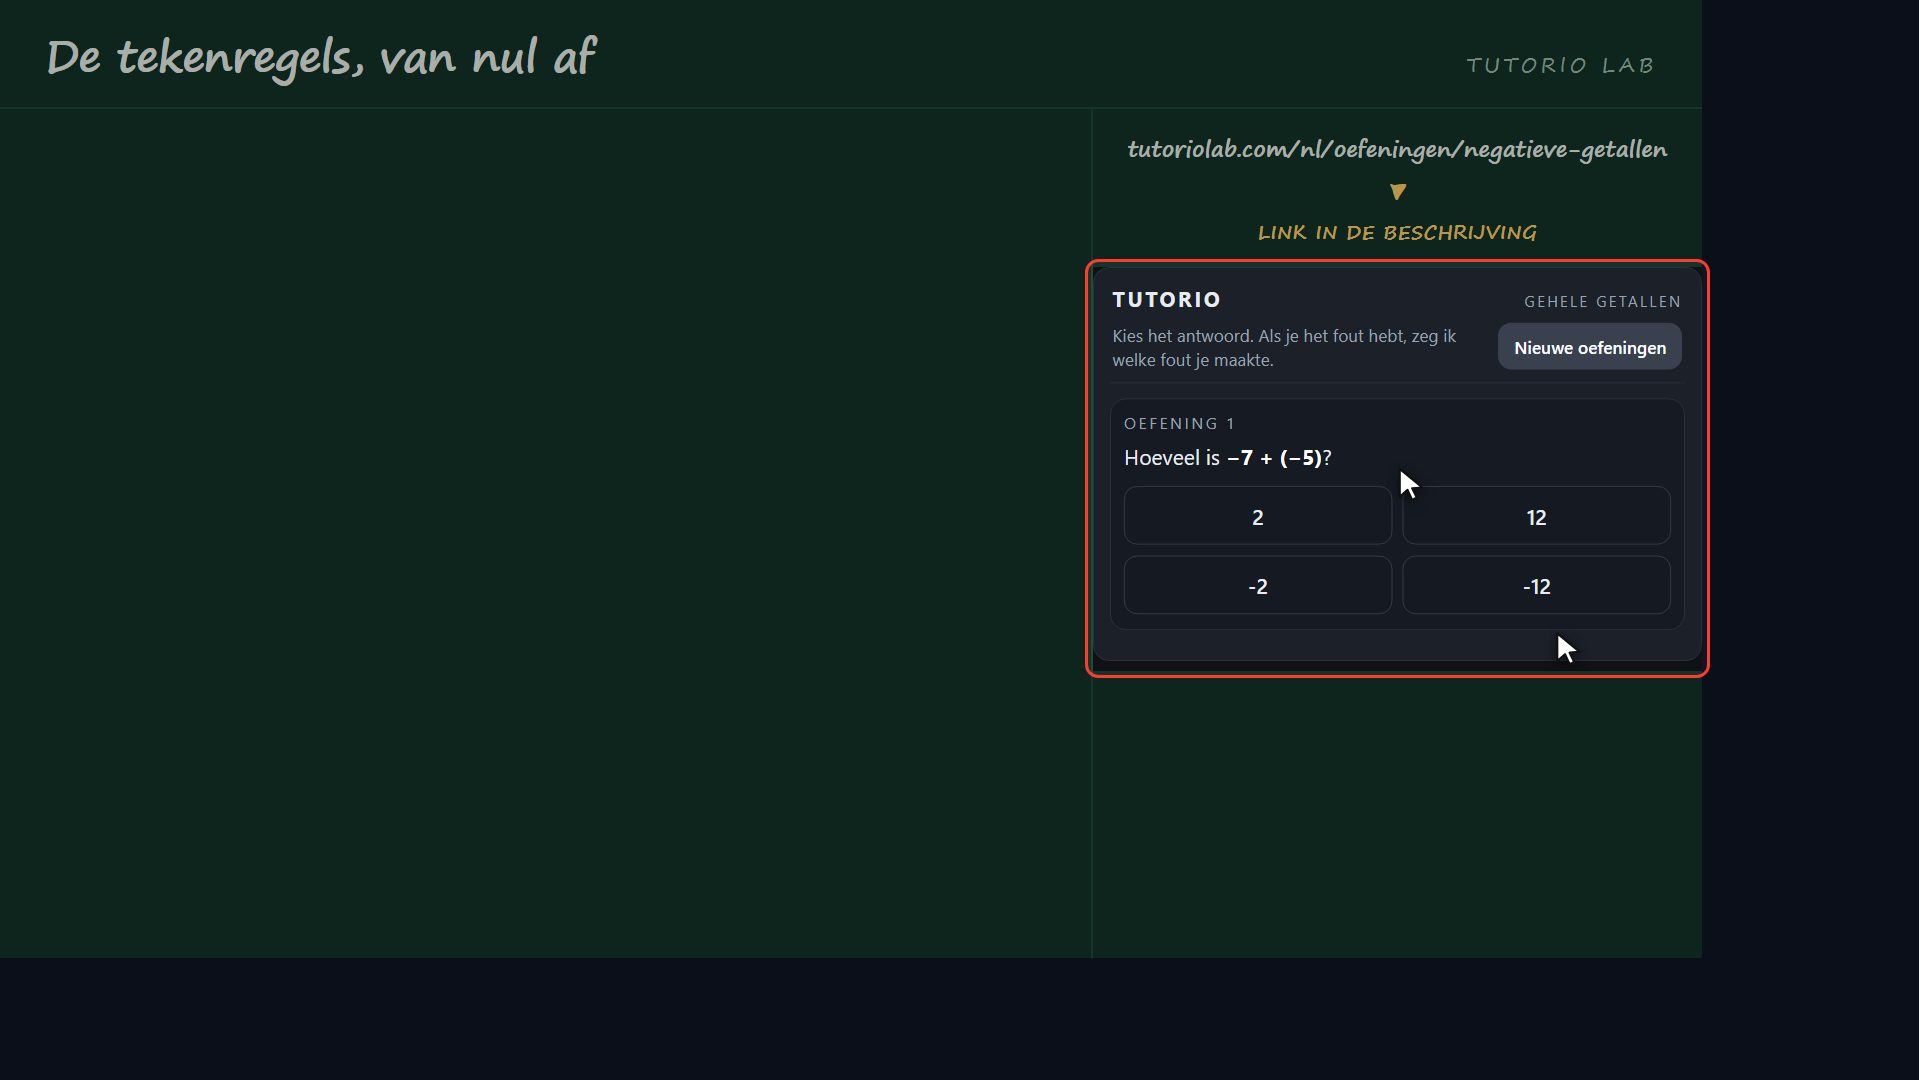The height and width of the screenshot is (1080, 1919).
Task: Click the Nieuwe oefeningen button
Action: (x=1589, y=347)
